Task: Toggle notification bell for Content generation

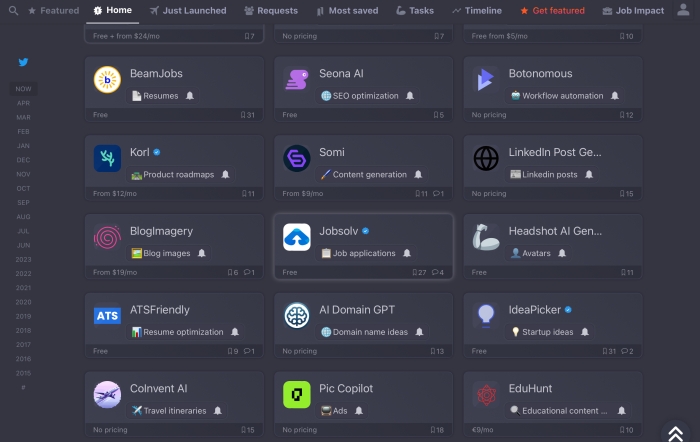Action: (x=418, y=174)
